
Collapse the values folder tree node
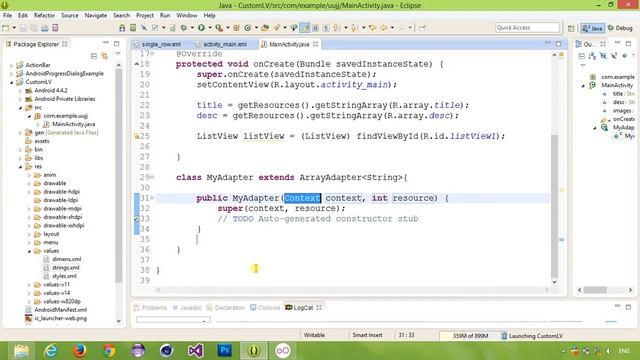pyautogui.click(x=29, y=251)
